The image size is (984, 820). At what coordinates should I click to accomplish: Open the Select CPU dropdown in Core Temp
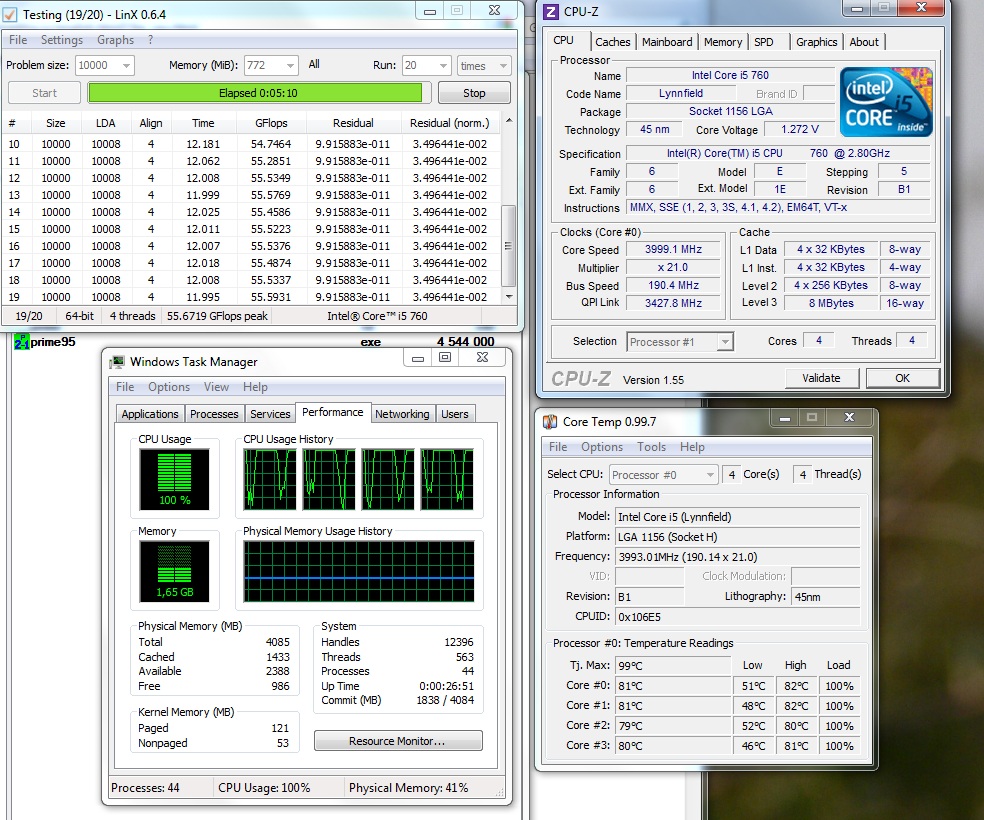pos(710,475)
